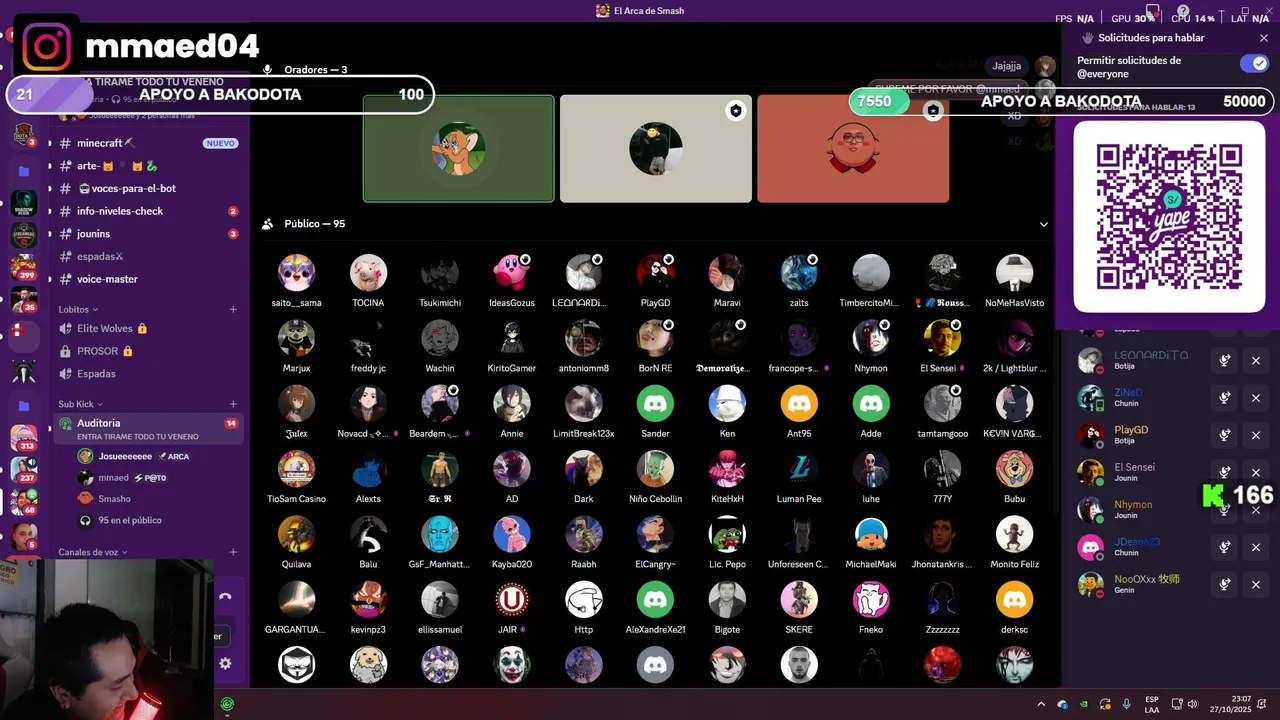Invite ZiNeD to speak
This screenshot has height=720, width=1280.
pos(1224,398)
